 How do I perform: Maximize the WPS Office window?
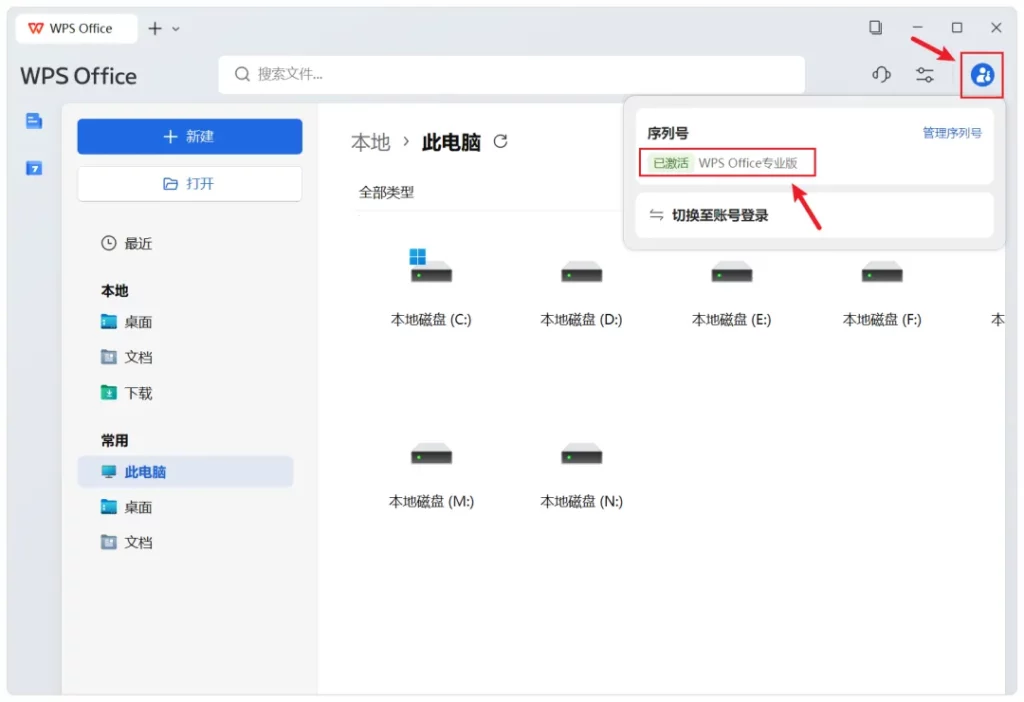956,27
